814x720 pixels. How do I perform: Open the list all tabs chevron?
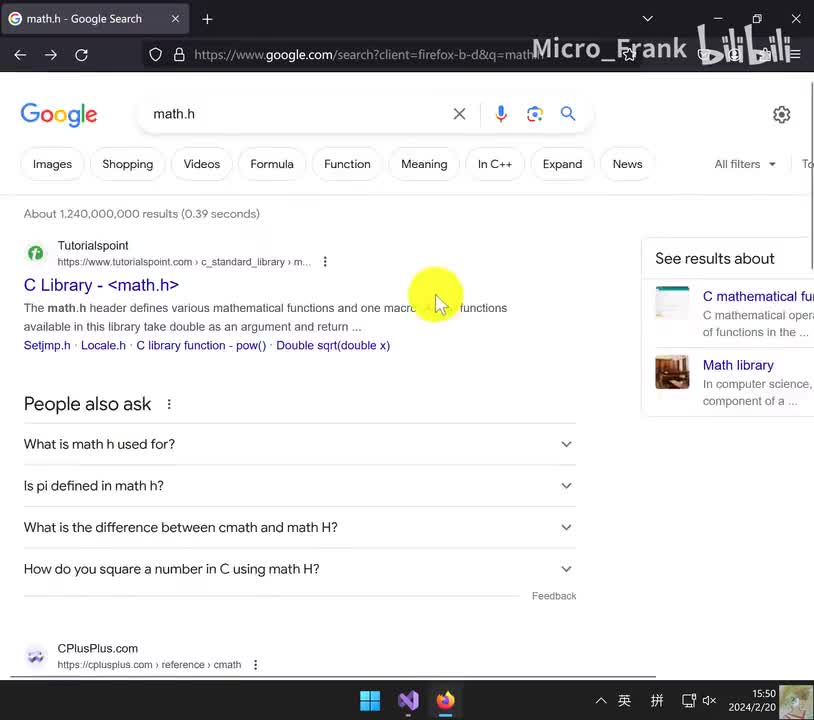(647, 19)
